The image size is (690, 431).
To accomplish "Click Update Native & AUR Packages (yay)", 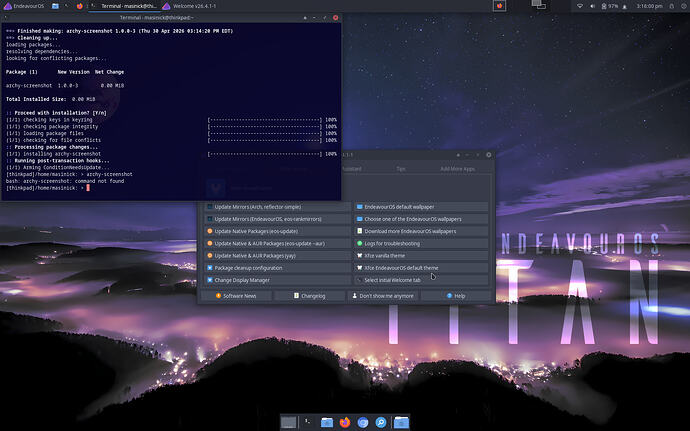I will [x=277, y=256].
